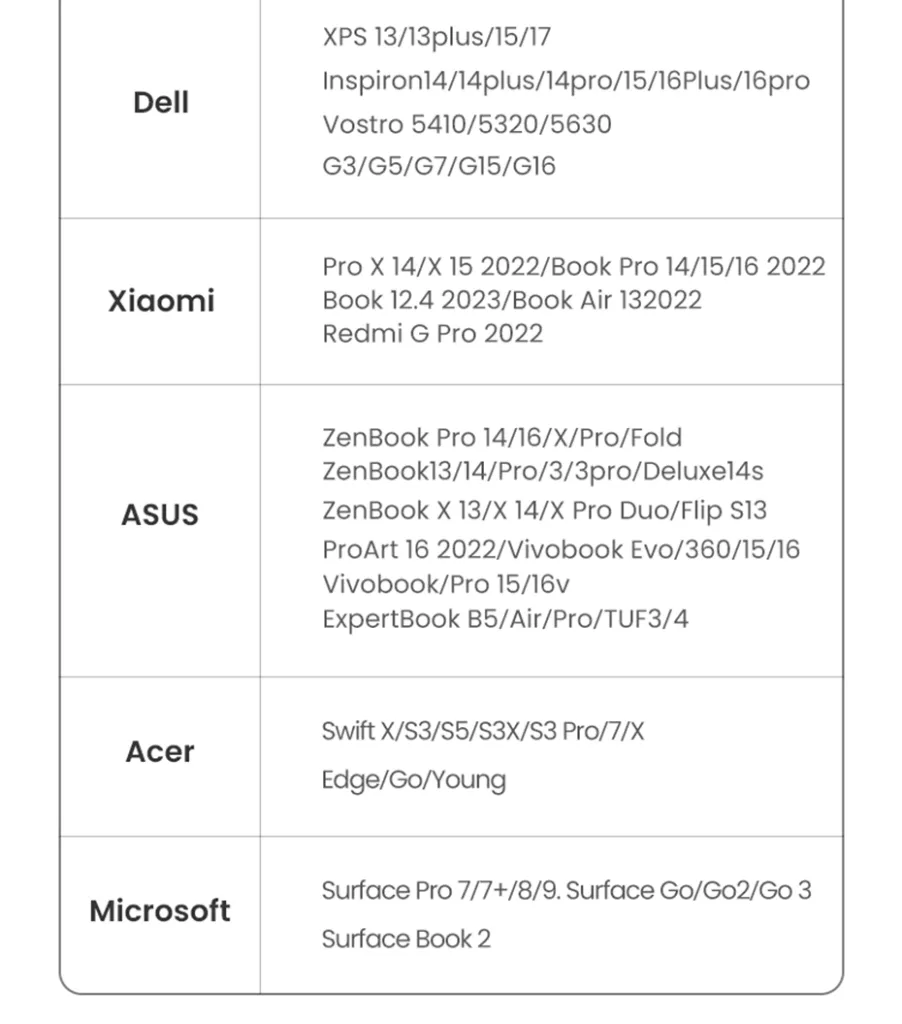Click the Dell brand label
This screenshot has height=1024, width=902.
click(161, 103)
